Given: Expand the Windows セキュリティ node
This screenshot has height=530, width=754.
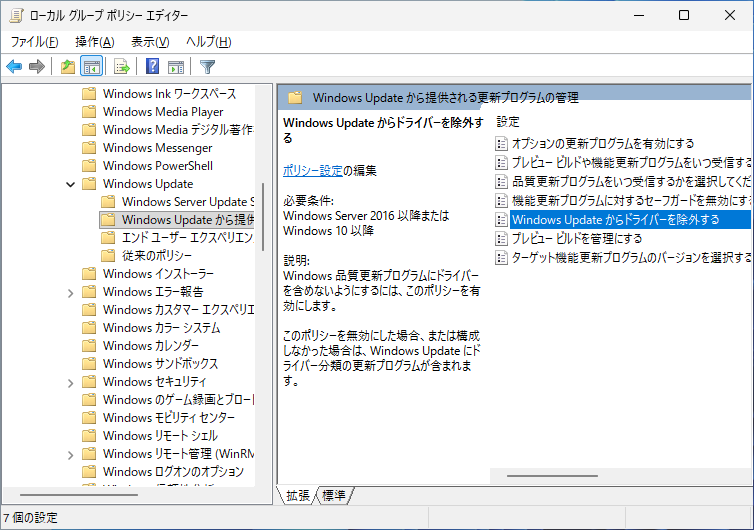Looking at the screenshot, I should pyautogui.click(x=70, y=382).
